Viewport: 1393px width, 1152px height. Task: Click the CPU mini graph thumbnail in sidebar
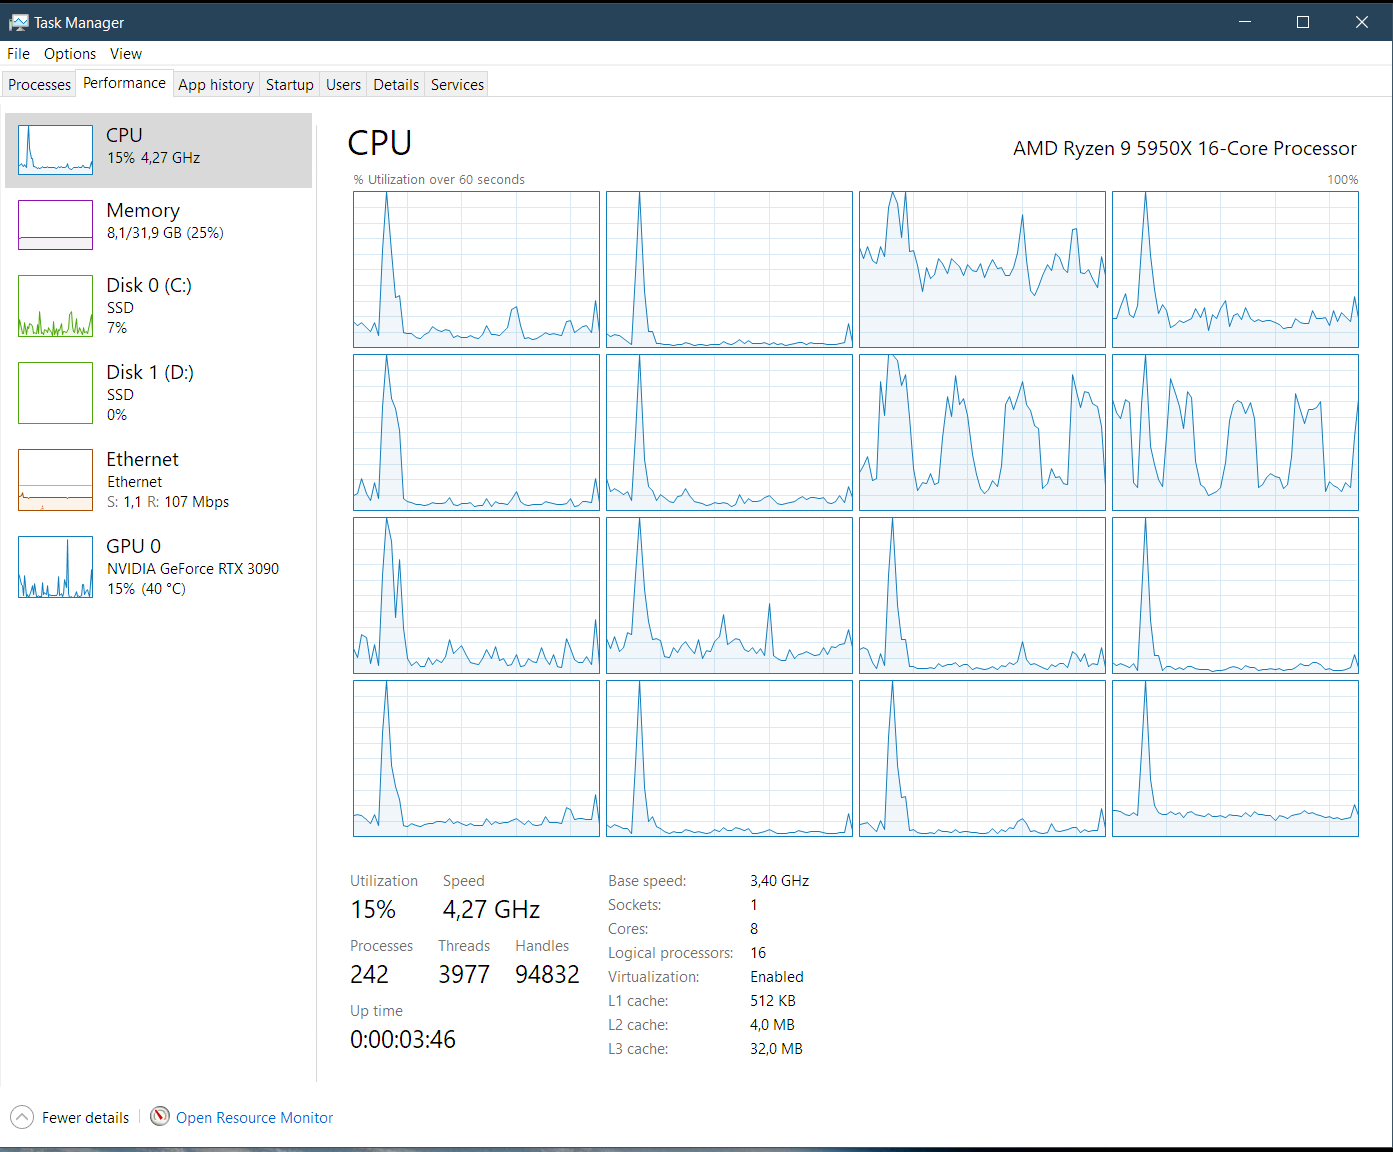coord(55,150)
